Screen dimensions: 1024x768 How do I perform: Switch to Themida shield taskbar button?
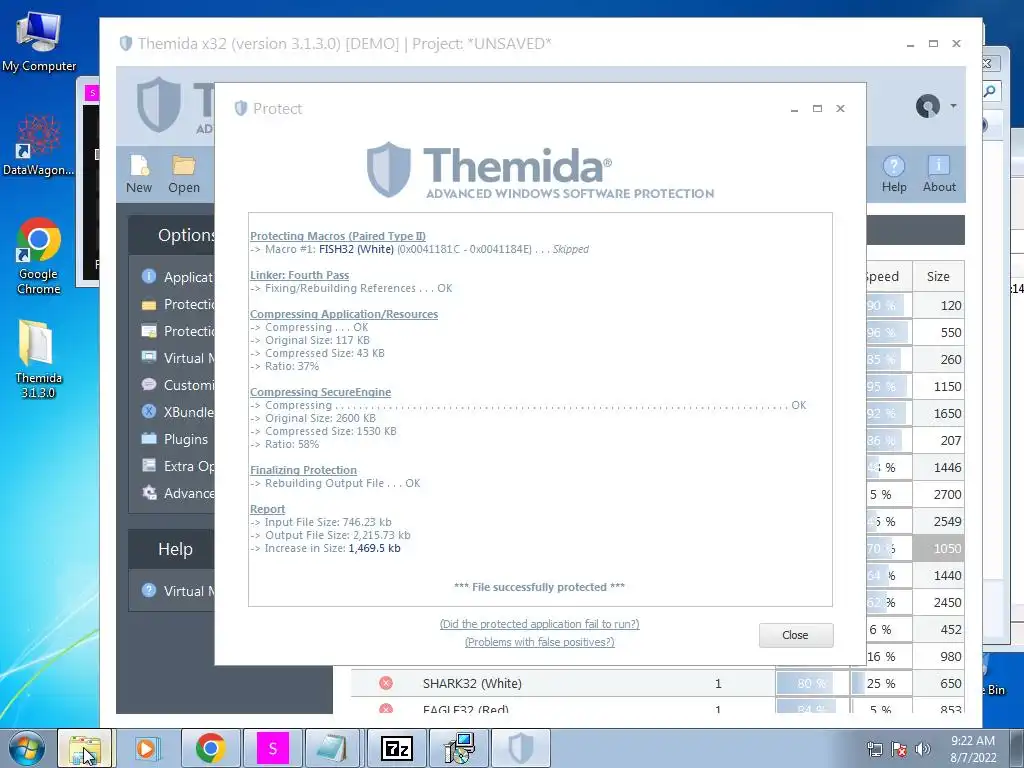point(521,748)
